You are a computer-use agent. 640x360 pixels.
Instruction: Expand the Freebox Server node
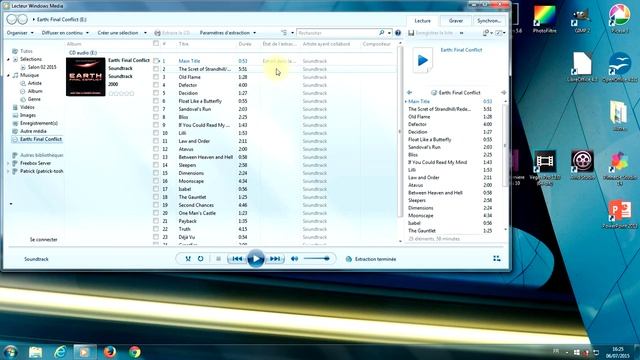9,163
